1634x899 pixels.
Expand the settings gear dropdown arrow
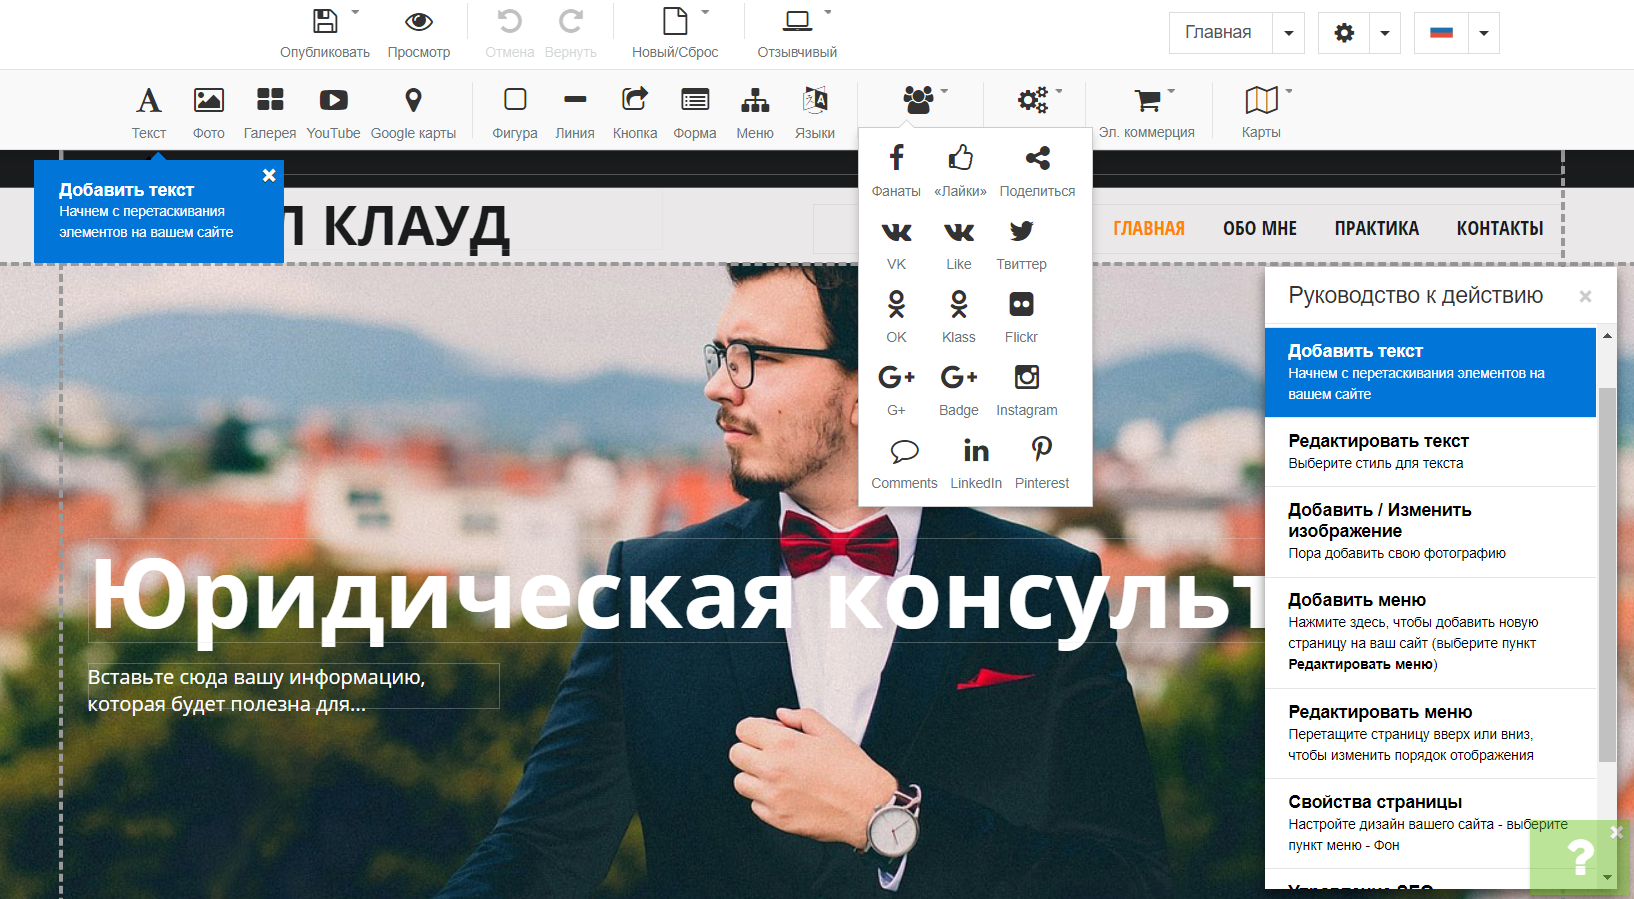pos(1384,33)
